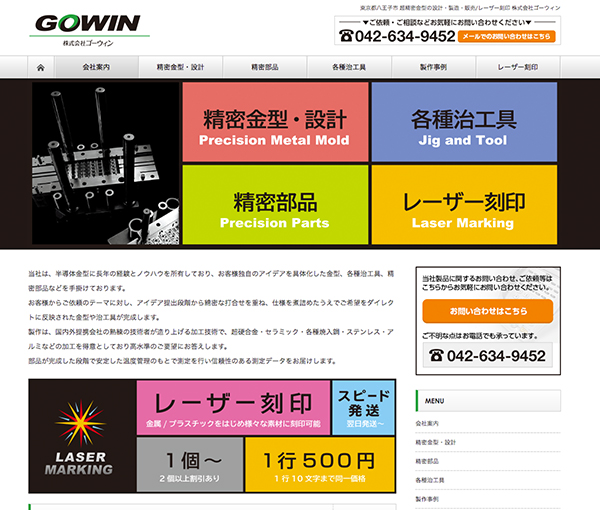600x510 pixels.
Task: Open 精密部品 in the sidebar menu
Action: [427, 461]
